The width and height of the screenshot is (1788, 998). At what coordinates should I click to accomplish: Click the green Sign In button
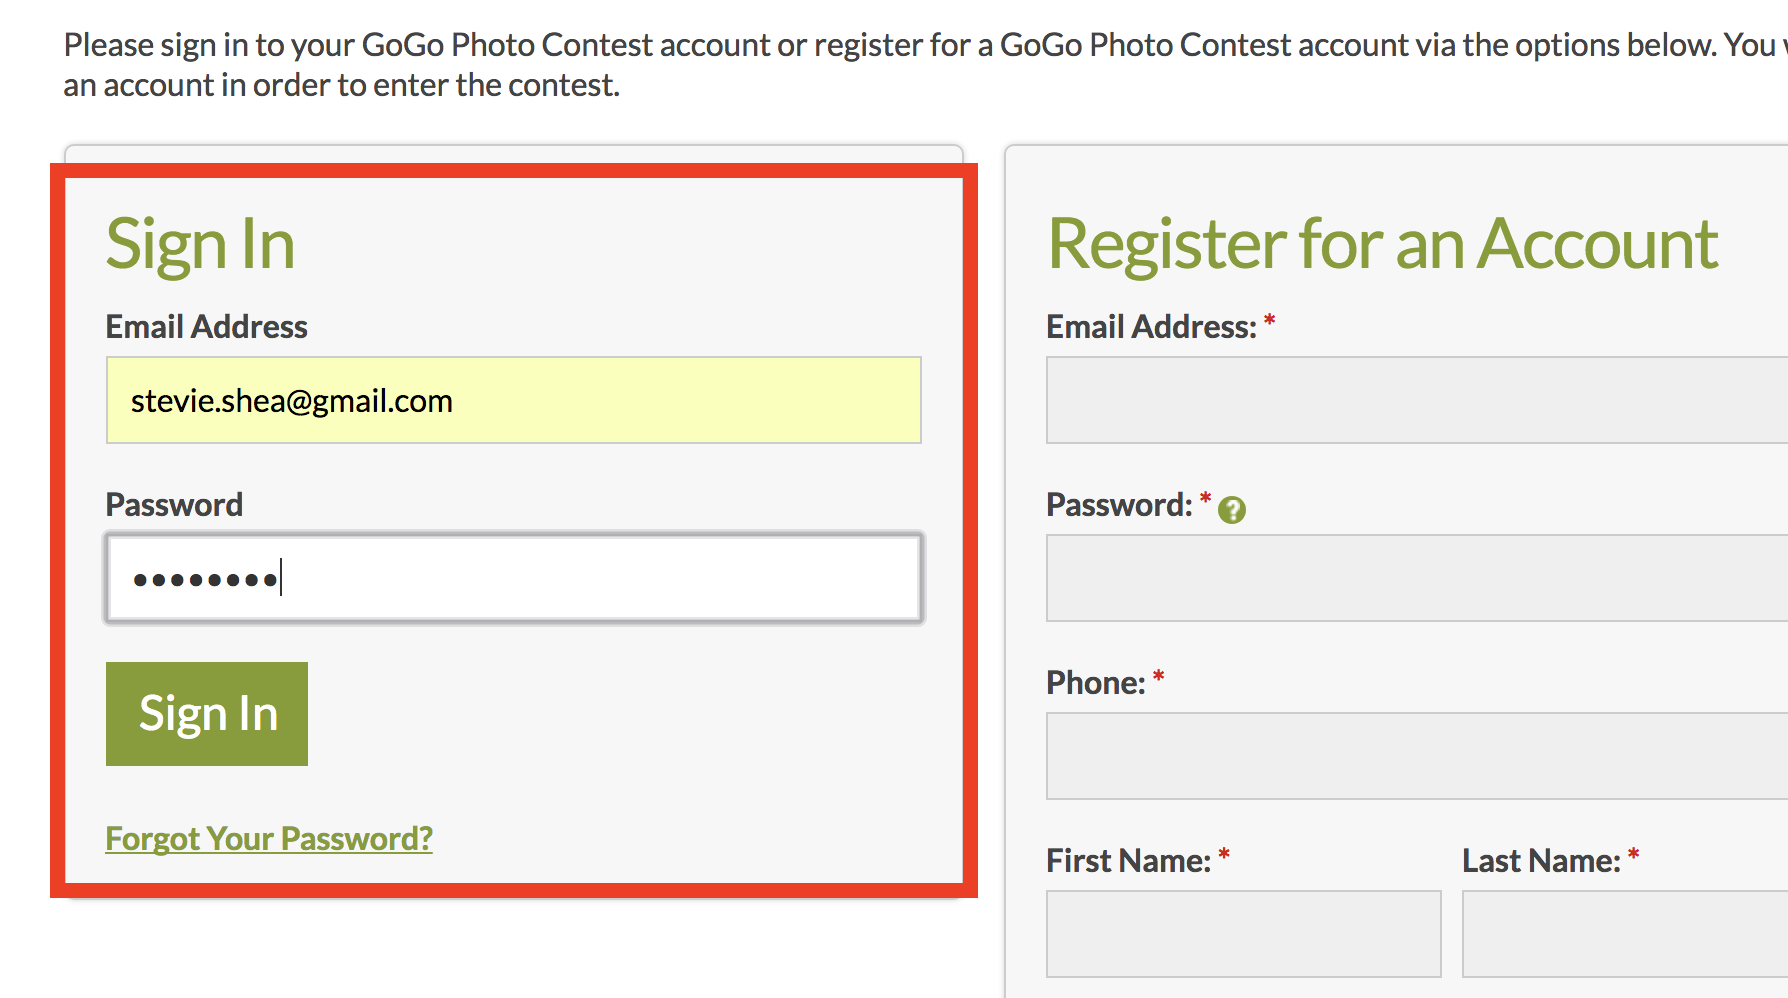[207, 714]
